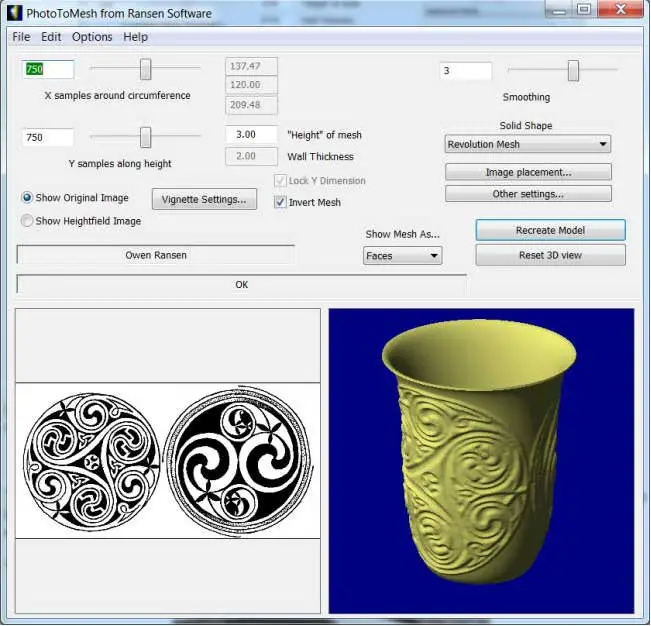651x626 pixels.
Task: Click the Height of mesh input field
Action: (251, 135)
